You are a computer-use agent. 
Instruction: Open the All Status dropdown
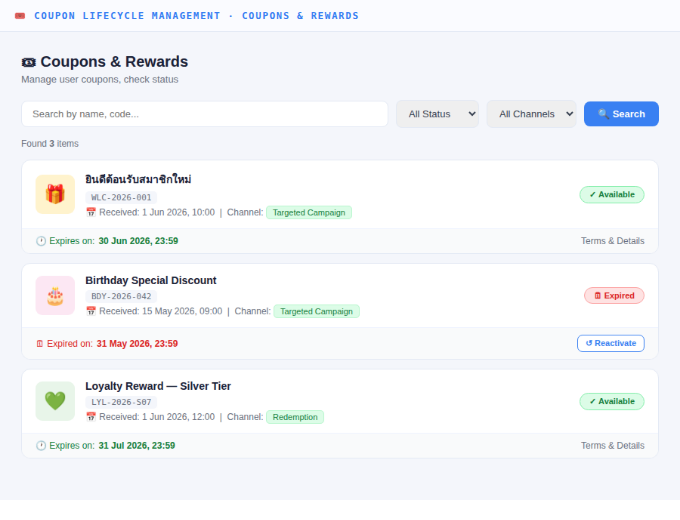coord(437,114)
